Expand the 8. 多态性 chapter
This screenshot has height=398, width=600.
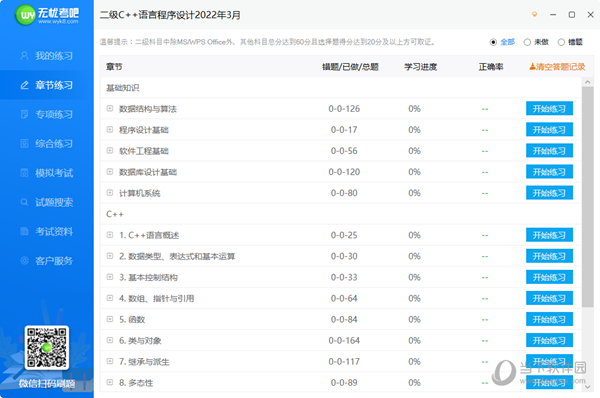point(110,382)
